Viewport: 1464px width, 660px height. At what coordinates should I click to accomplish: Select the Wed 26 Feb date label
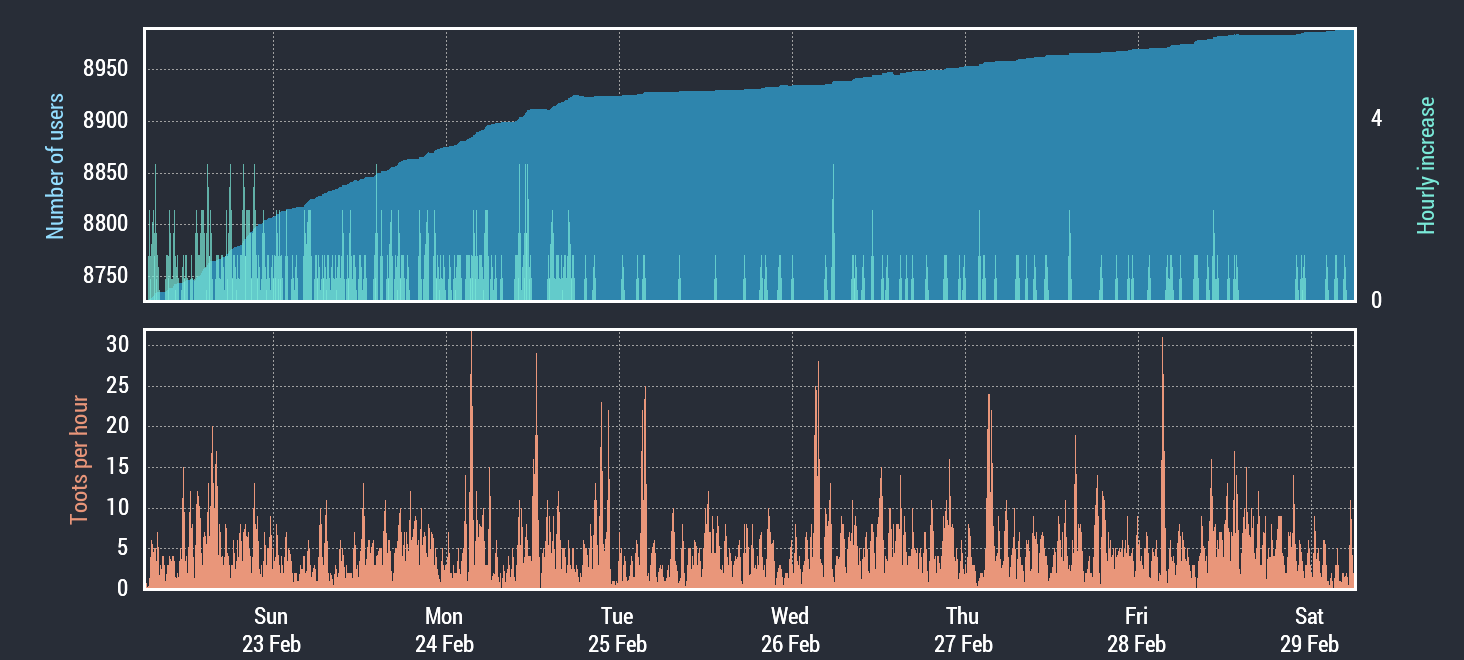[x=790, y=630]
